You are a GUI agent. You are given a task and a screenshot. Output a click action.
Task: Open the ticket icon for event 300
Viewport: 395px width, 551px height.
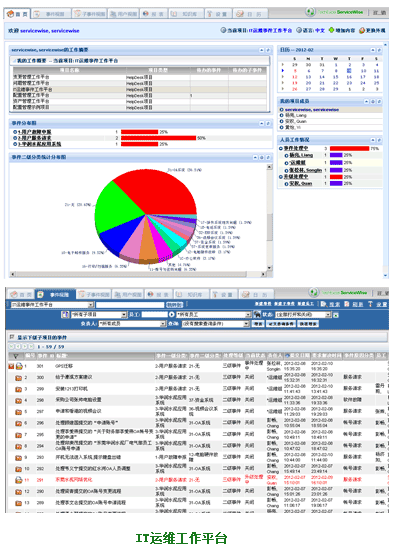pyautogui.click(x=18, y=378)
